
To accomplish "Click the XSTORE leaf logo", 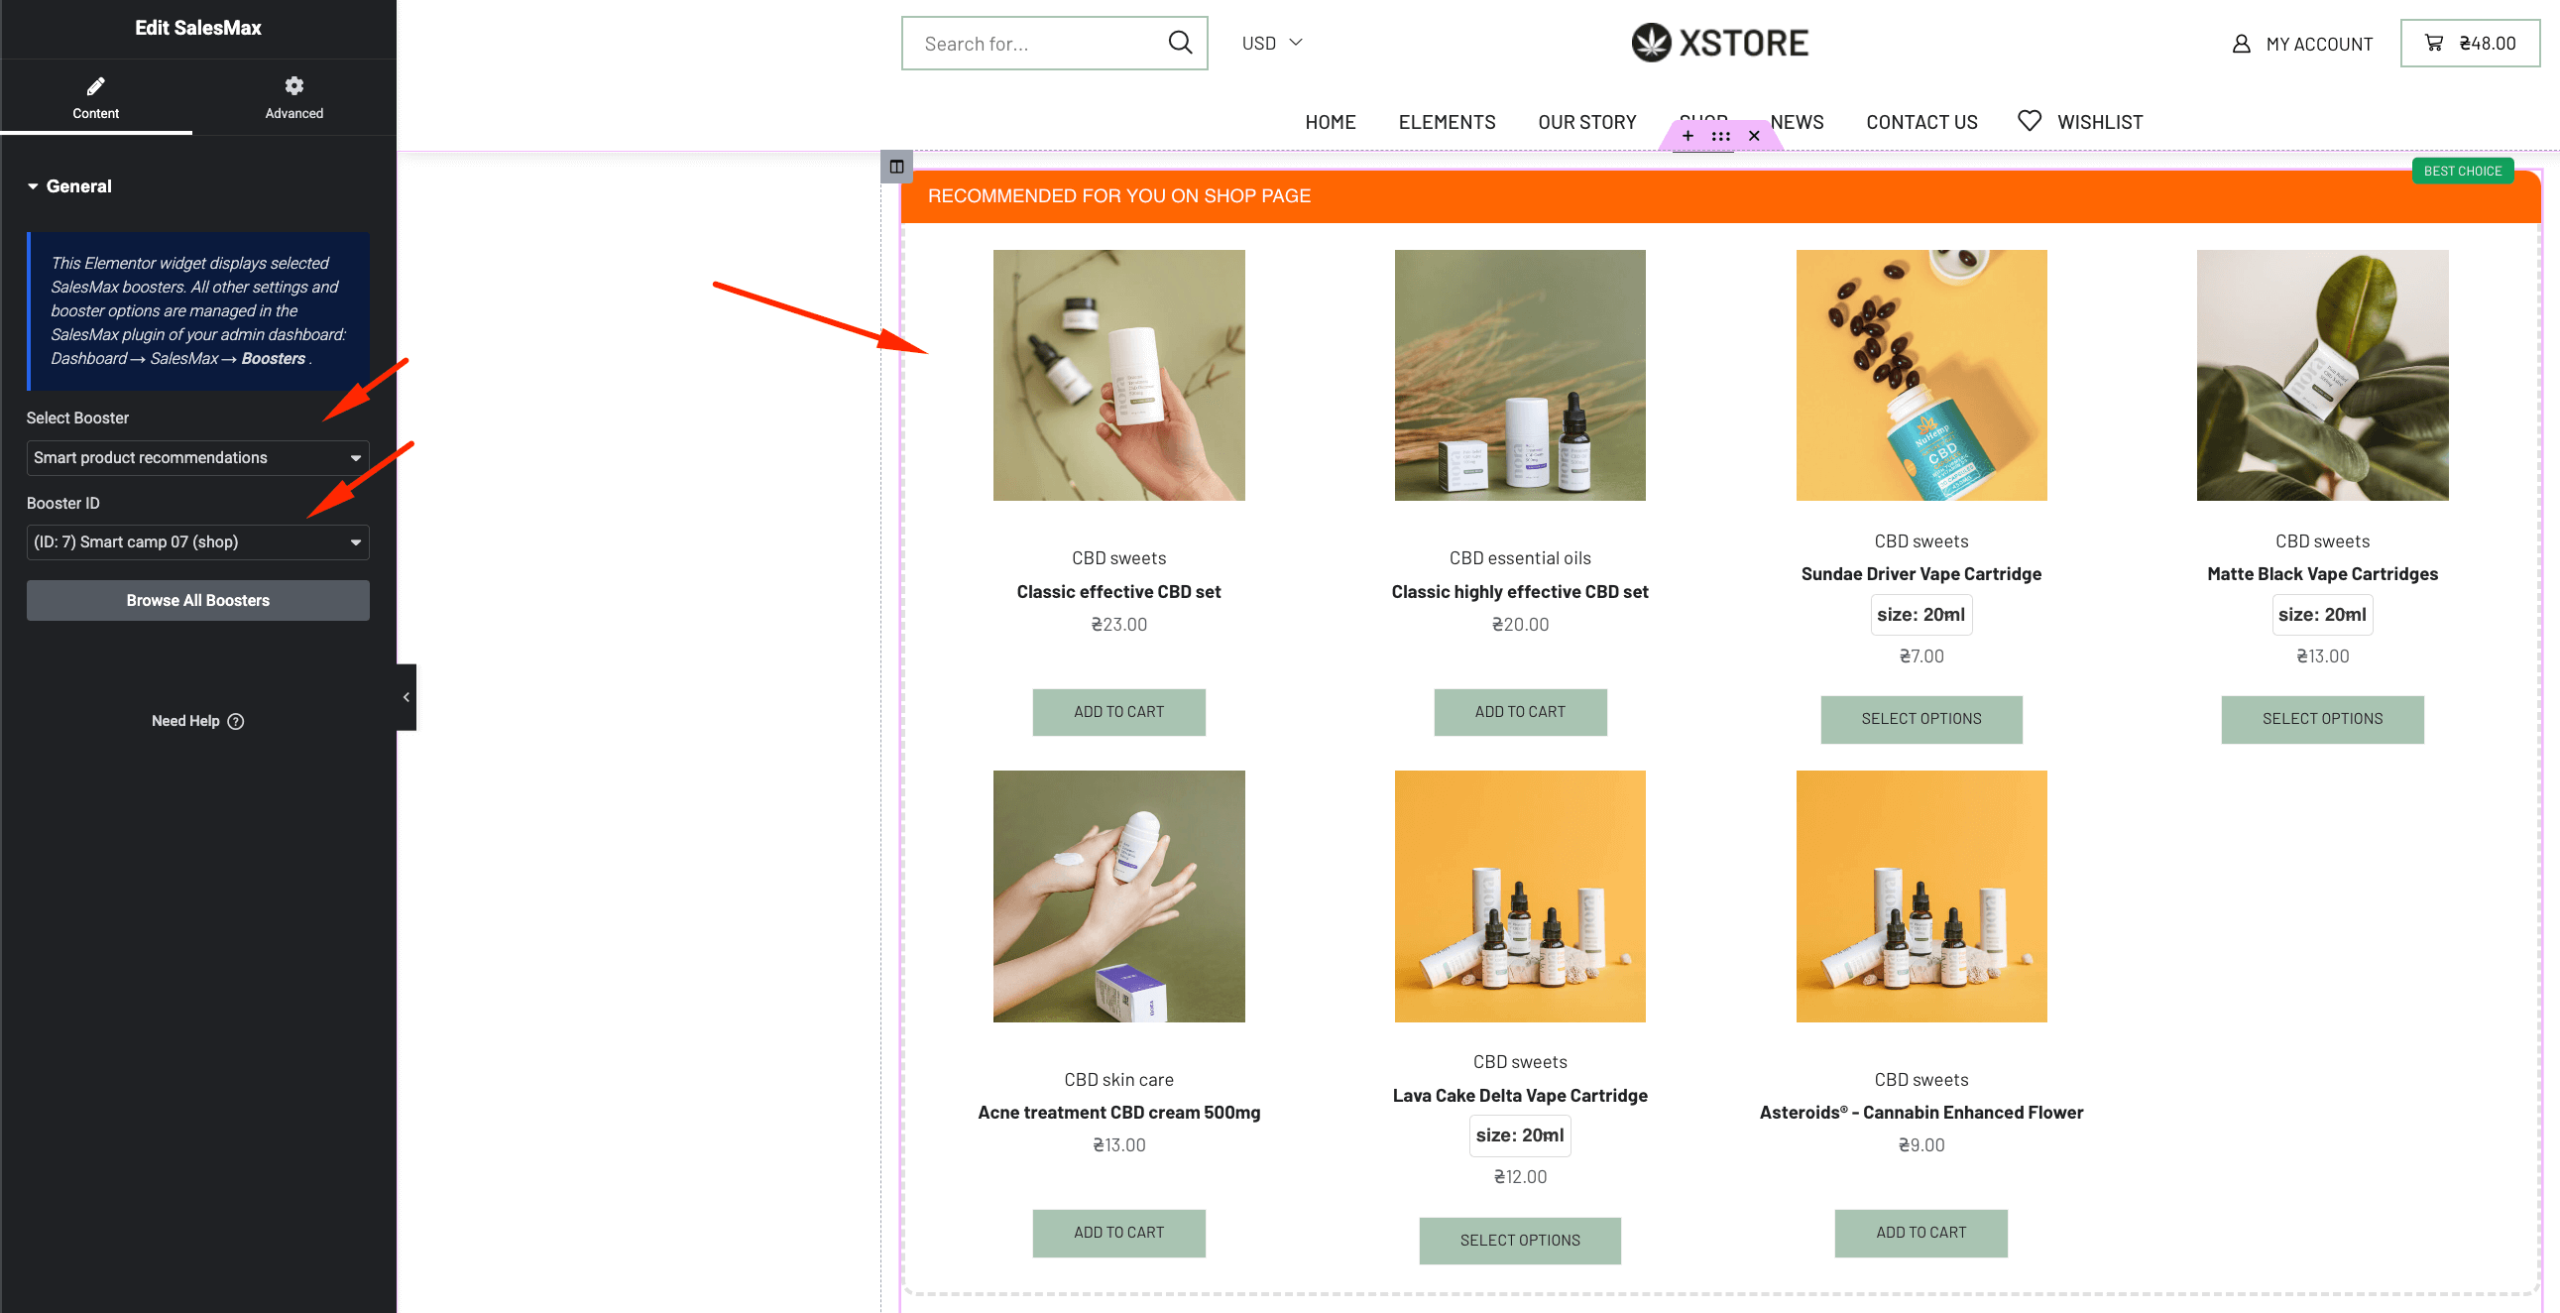I will (x=1651, y=43).
